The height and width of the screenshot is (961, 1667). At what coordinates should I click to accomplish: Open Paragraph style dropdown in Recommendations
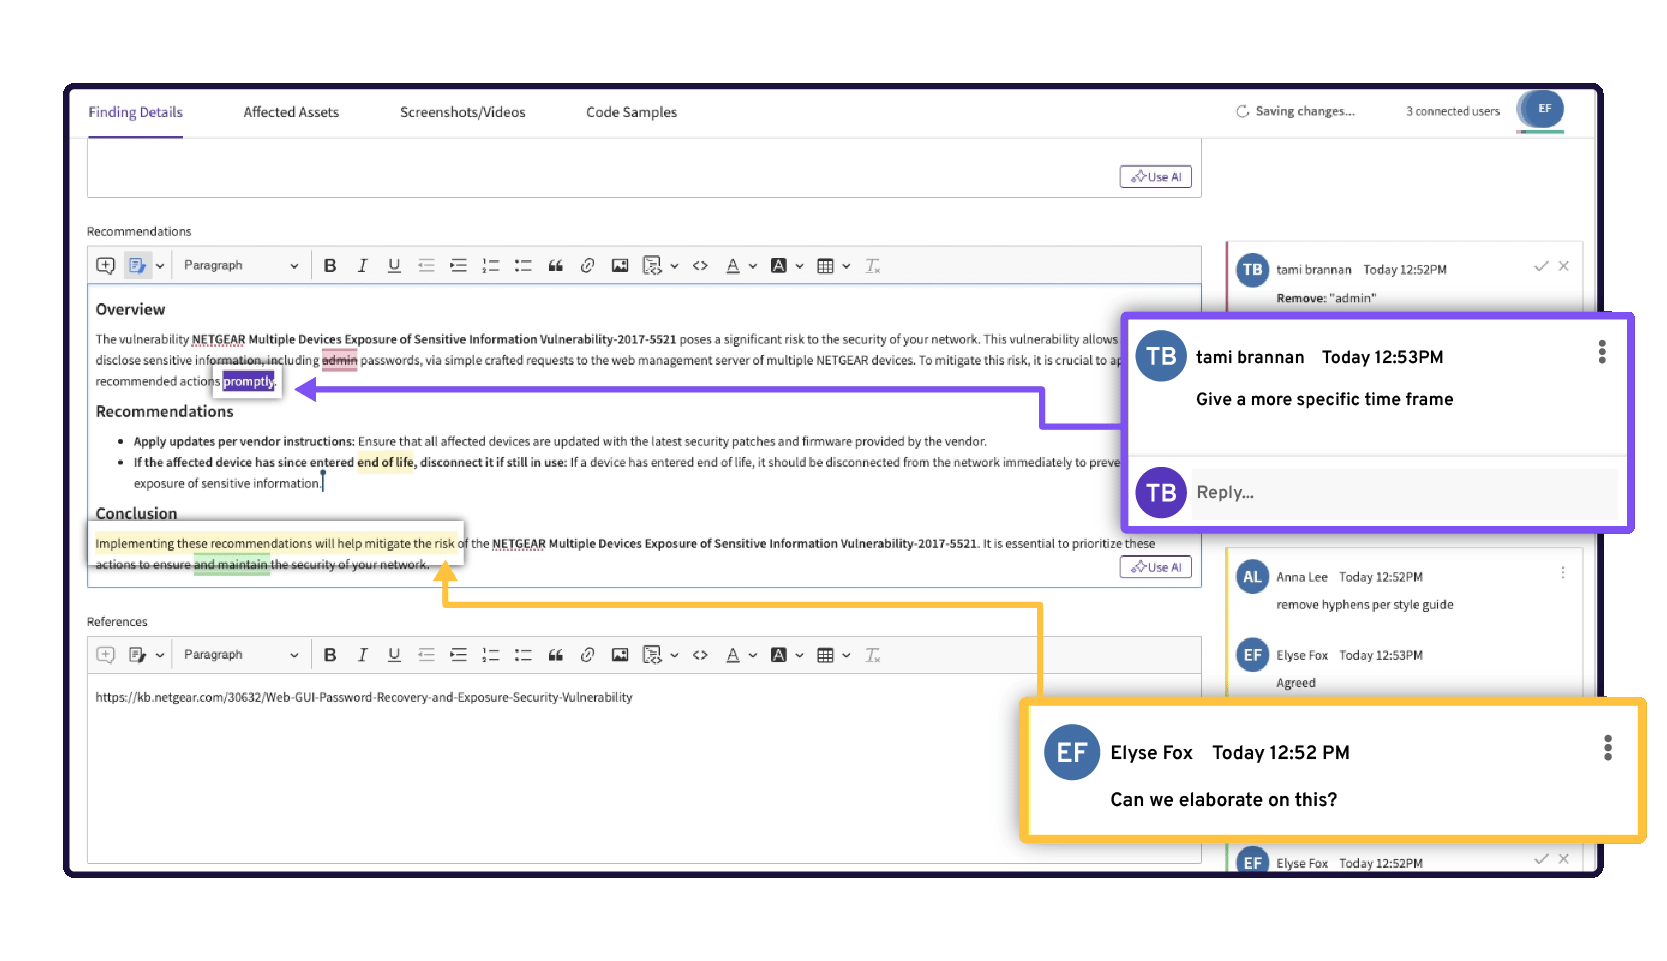pos(240,266)
